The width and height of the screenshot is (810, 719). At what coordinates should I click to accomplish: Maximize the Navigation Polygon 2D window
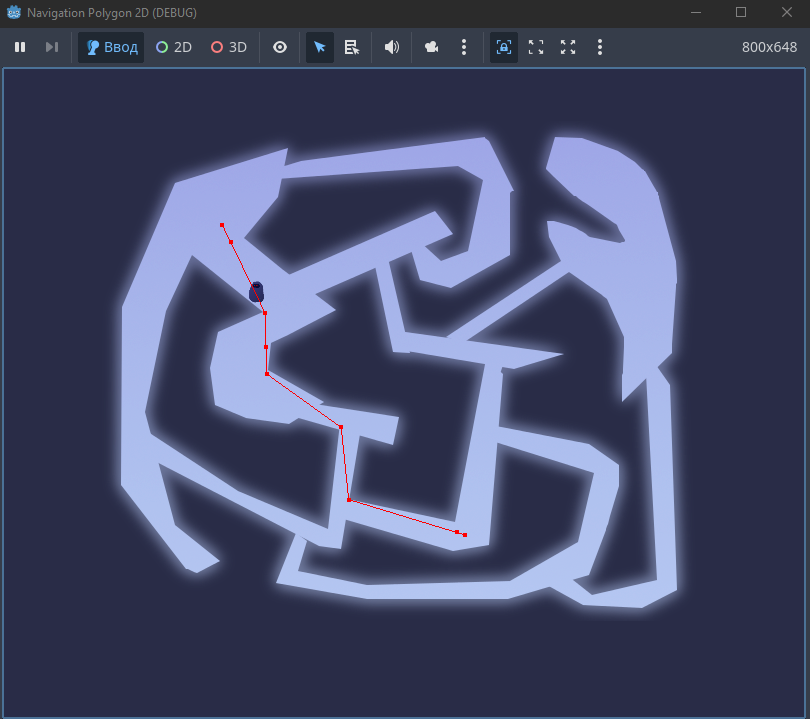[x=741, y=12]
